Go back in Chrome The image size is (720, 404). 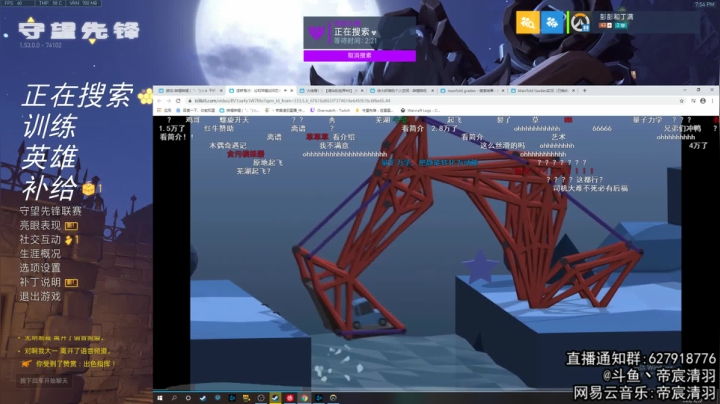(x=159, y=101)
